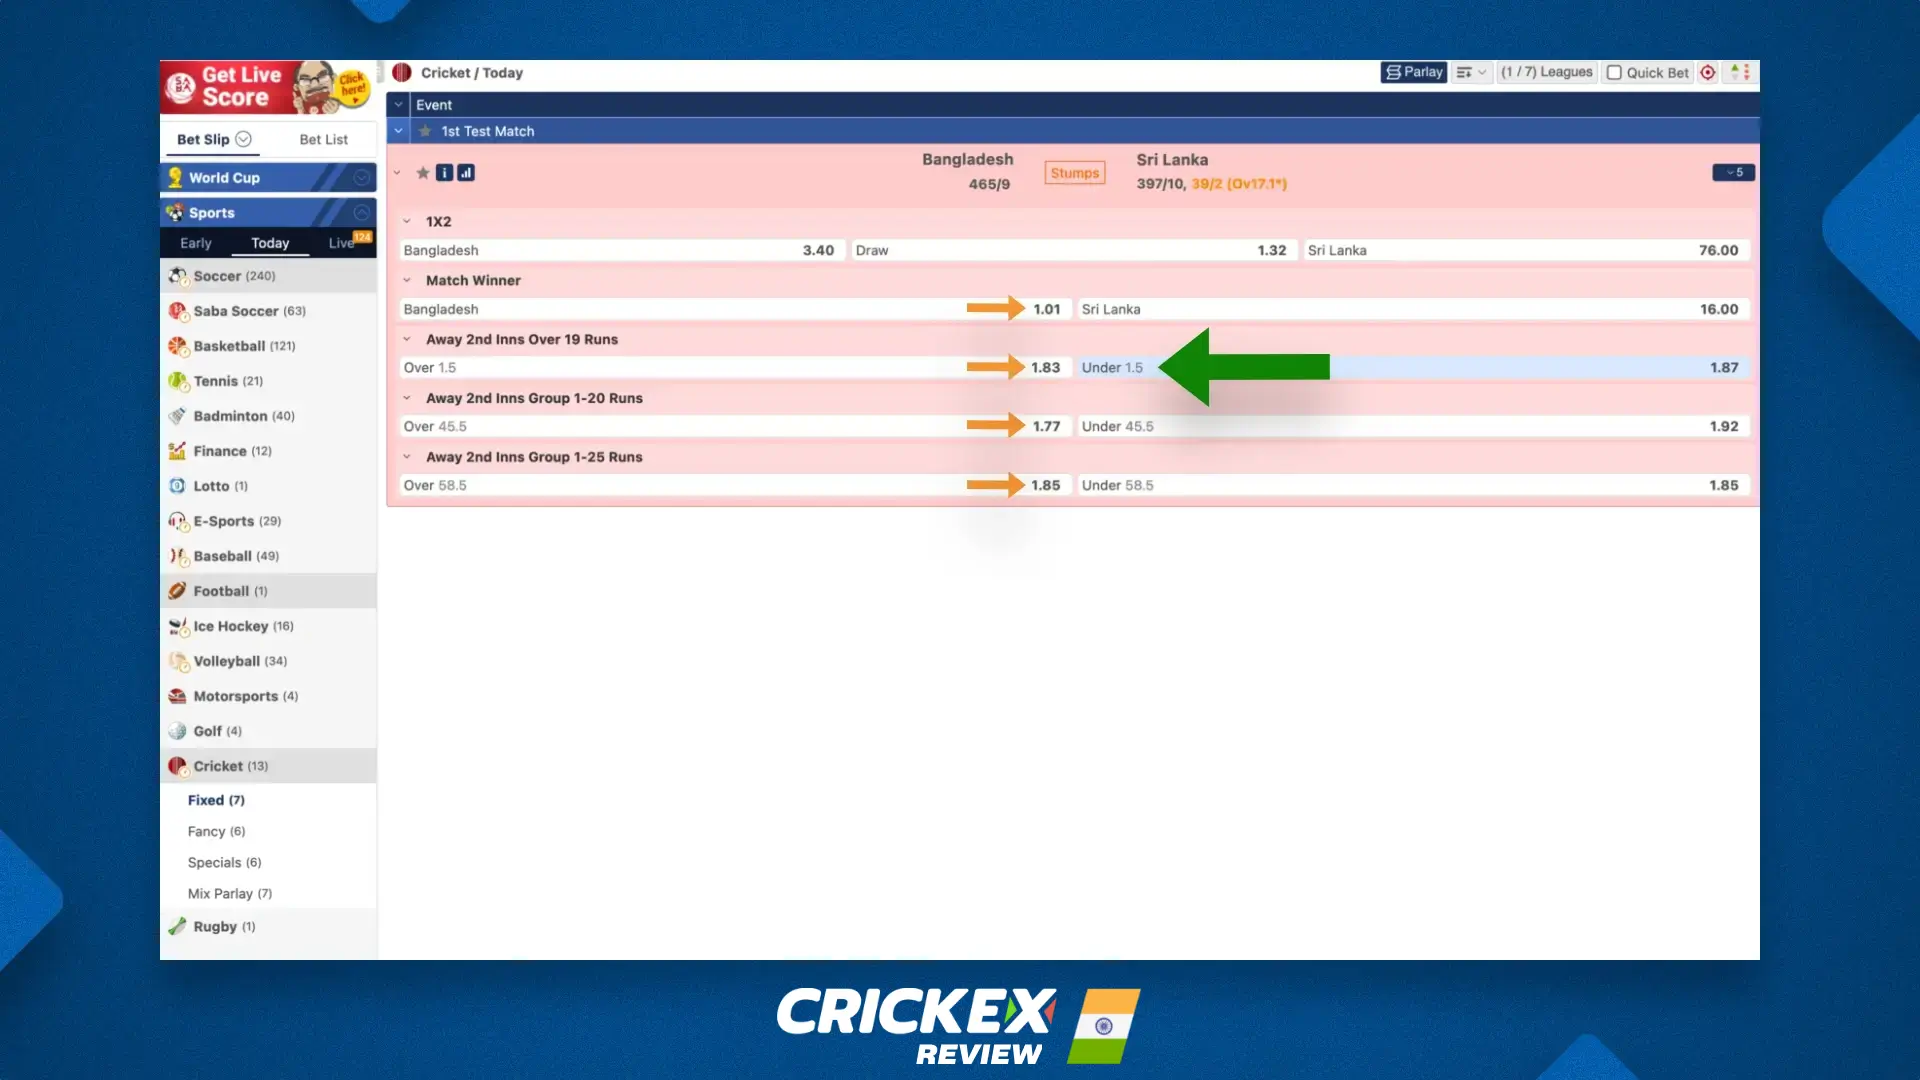1920x1080 pixels.
Task: Click the odds sorting filter icon
Action: coord(1465,72)
